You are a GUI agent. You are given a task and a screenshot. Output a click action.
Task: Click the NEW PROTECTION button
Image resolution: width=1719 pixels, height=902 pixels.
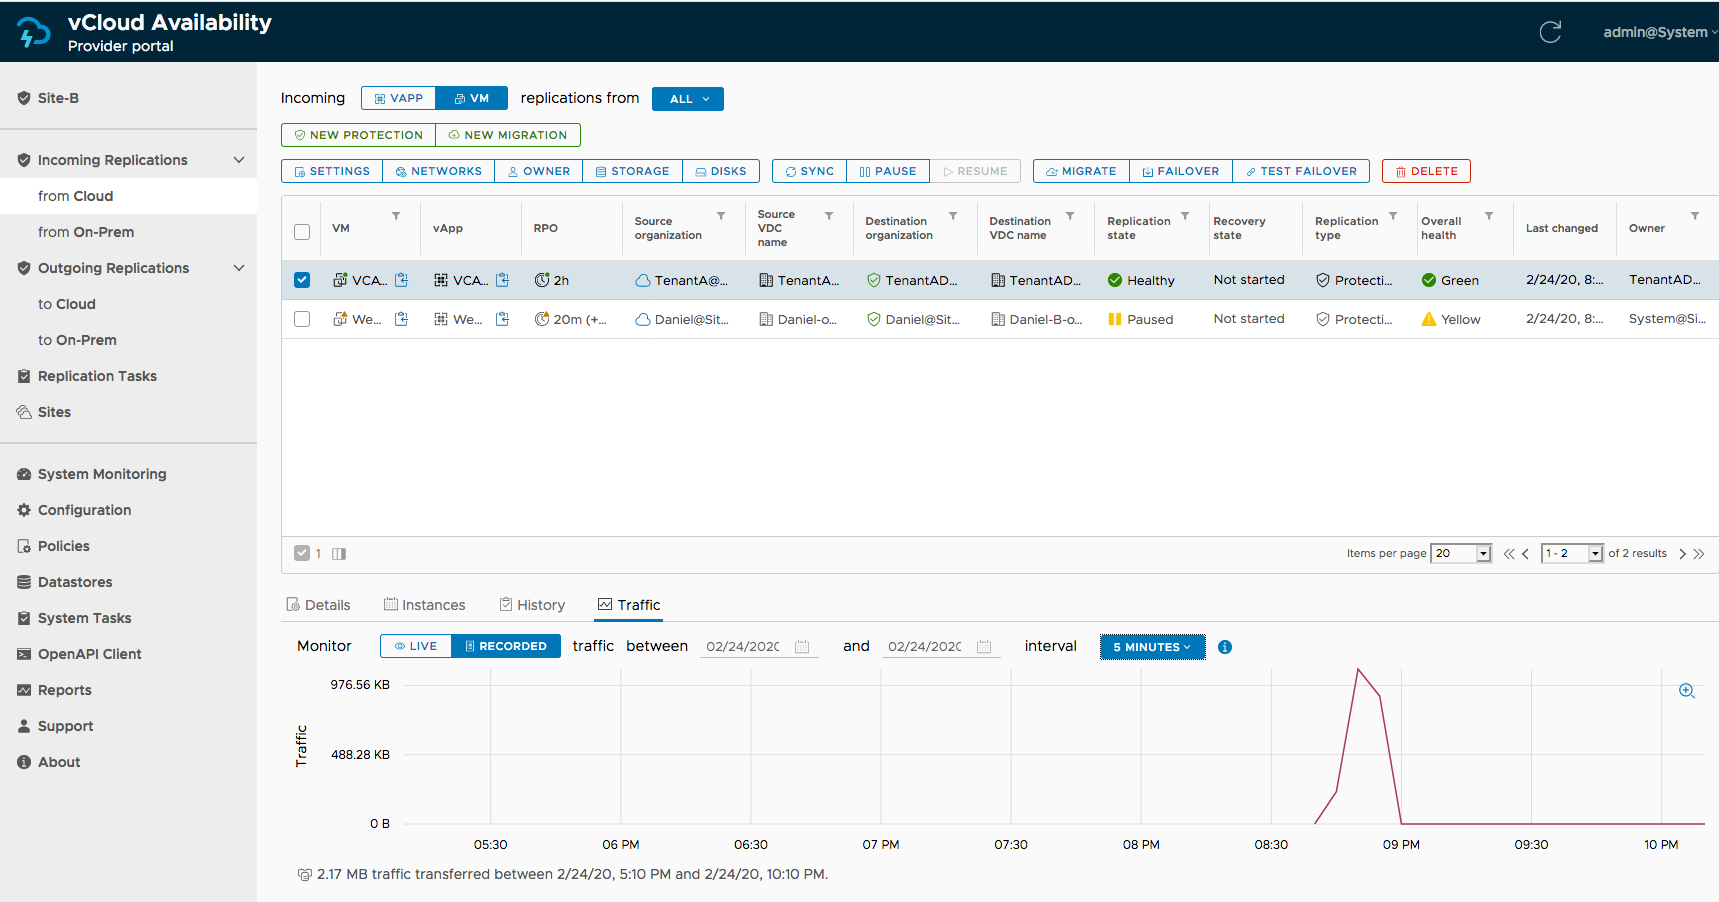(358, 135)
